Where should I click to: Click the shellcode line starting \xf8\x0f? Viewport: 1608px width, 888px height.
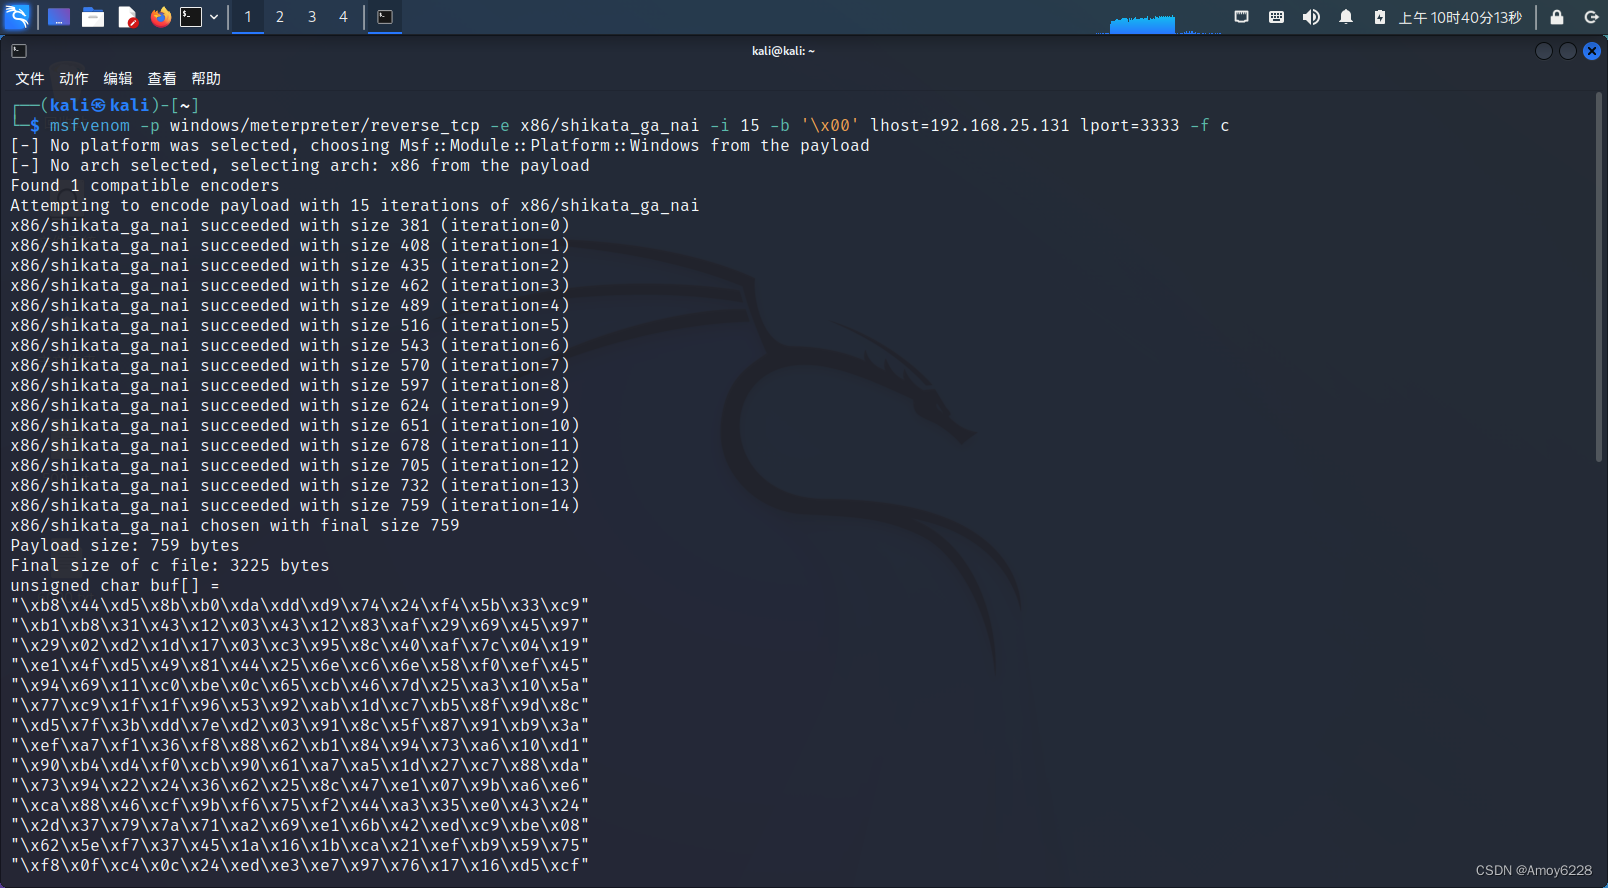click(300, 865)
